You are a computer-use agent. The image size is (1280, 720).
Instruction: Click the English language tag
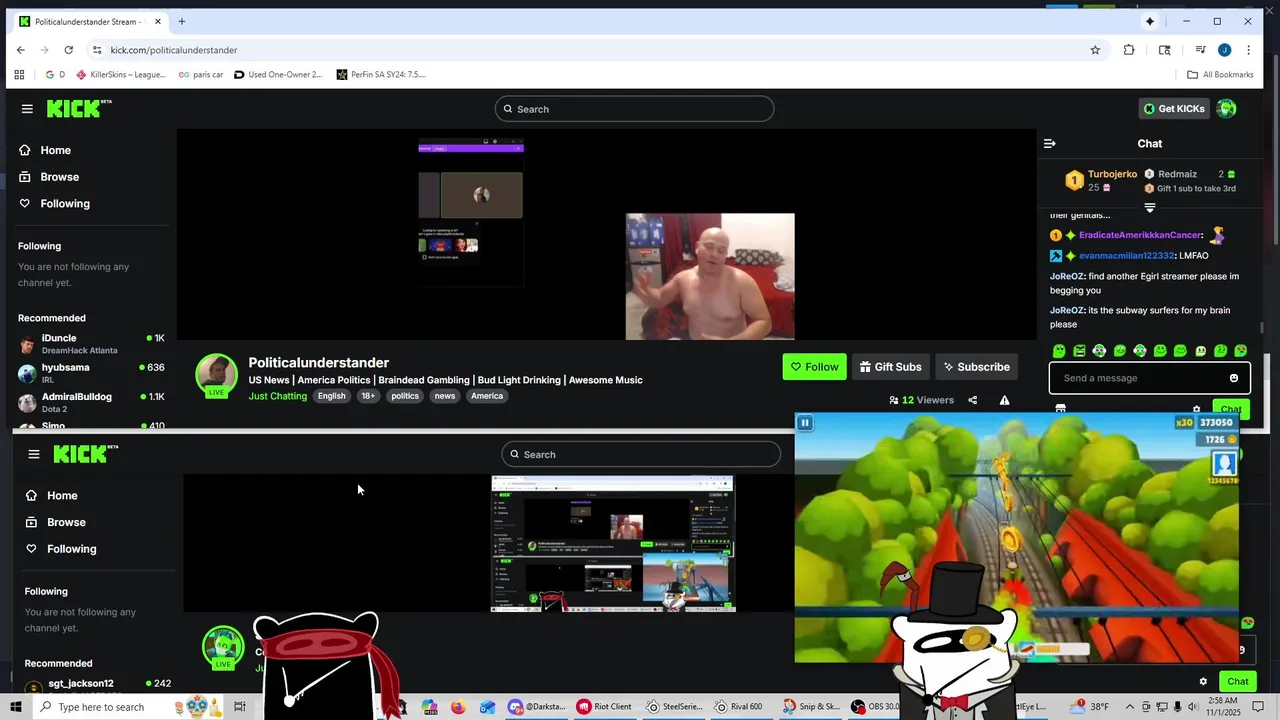click(x=331, y=396)
